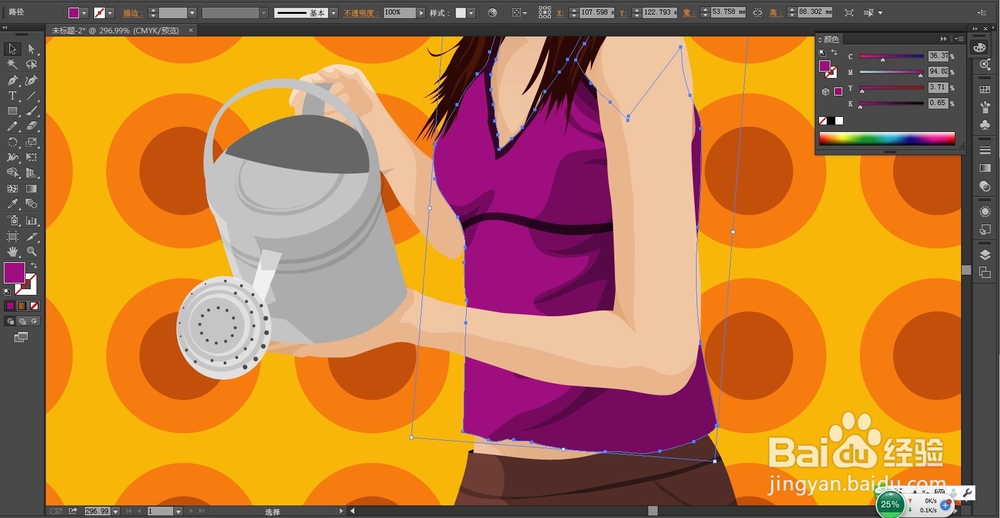Viewport: 1000px width, 518px height.
Task: Select the Selection tool (black arrow)
Action: click(12, 49)
